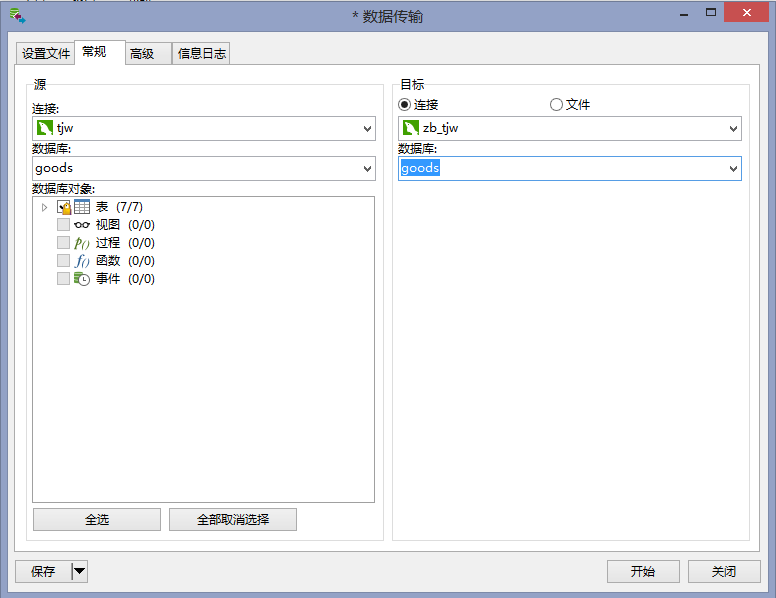Maximize the 数据传输 window

(x=711, y=12)
